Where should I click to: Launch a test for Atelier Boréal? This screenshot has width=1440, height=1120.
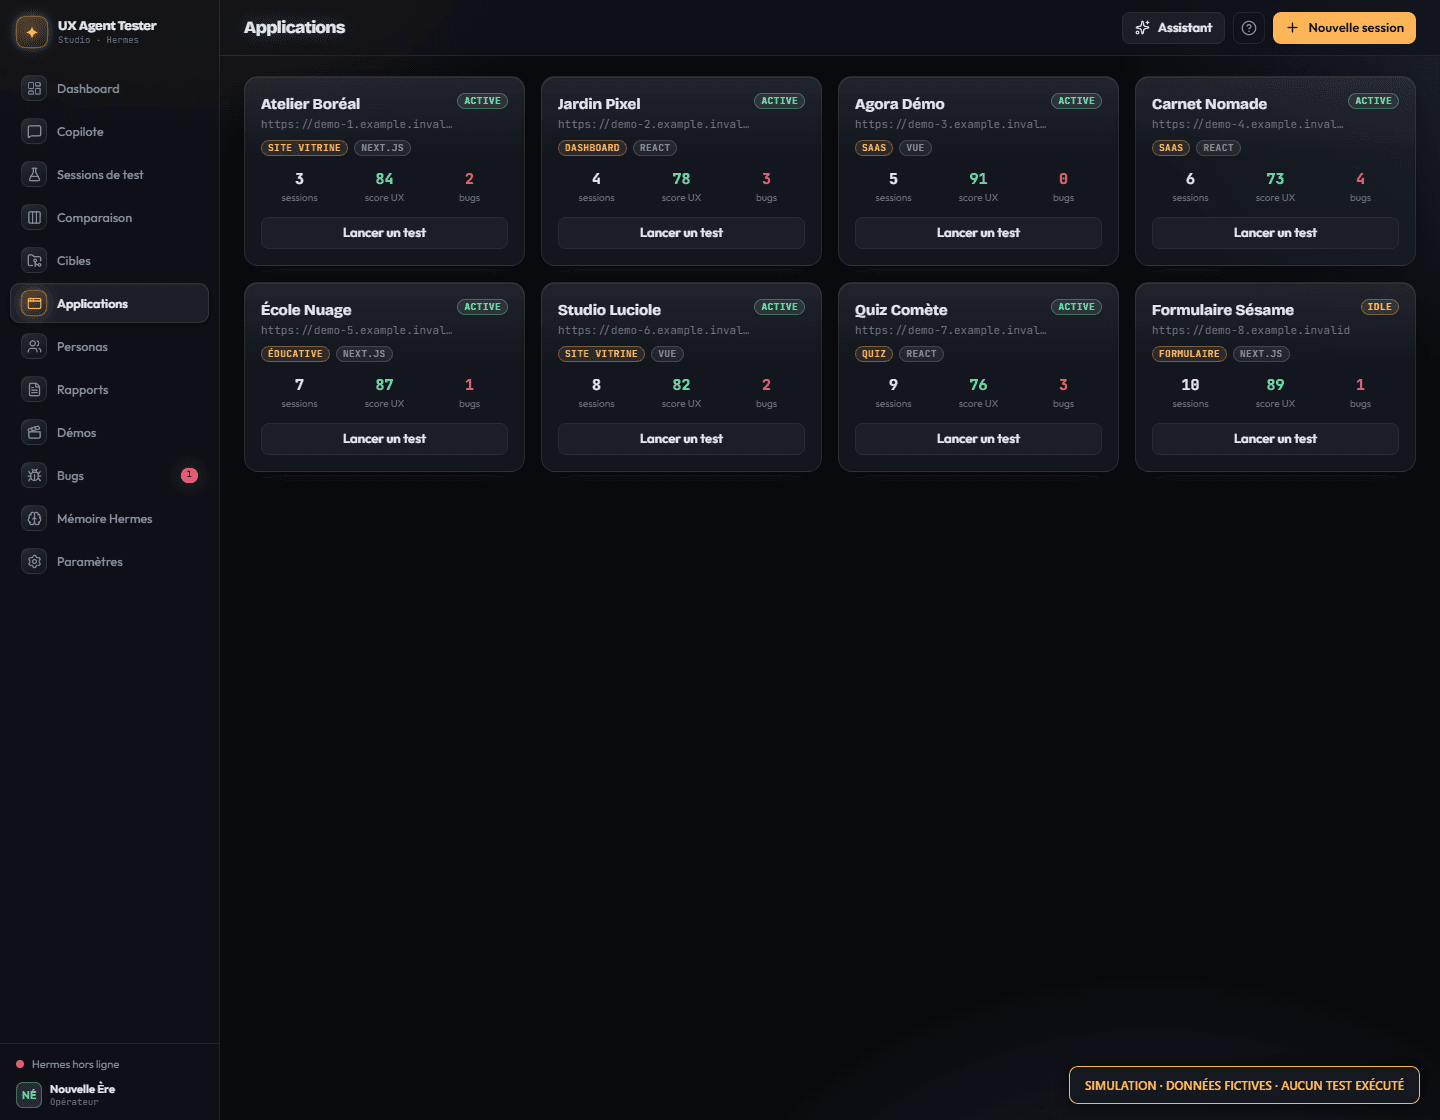click(384, 233)
